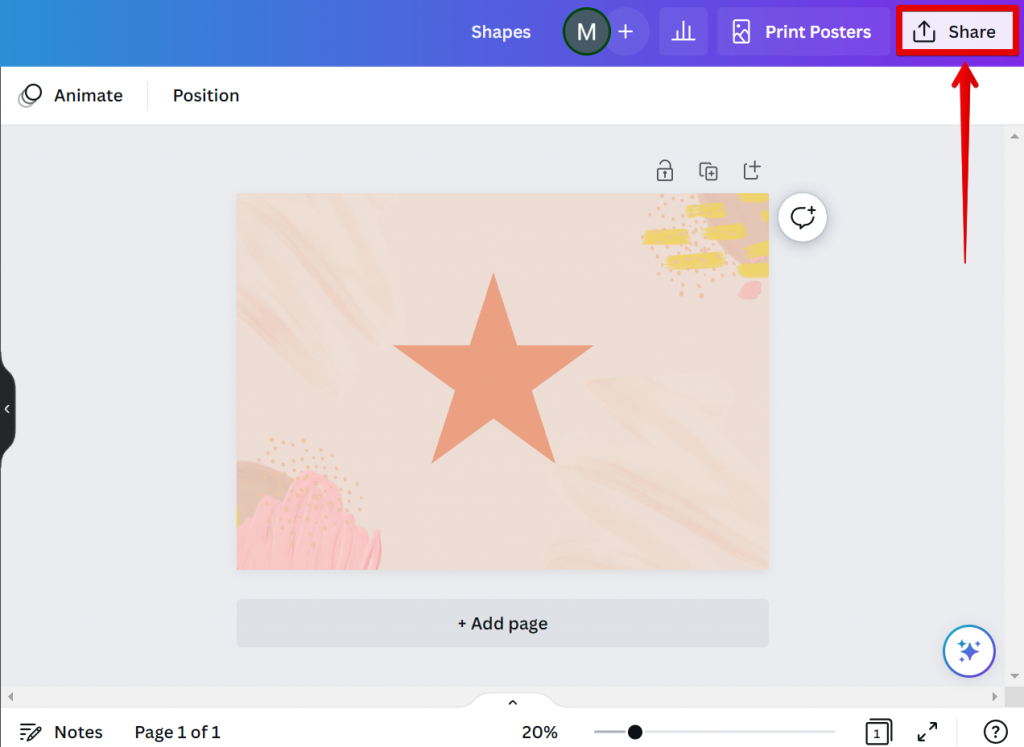Add a page via the plus-square icon
This screenshot has width=1024, height=747.
[x=751, y=170]
